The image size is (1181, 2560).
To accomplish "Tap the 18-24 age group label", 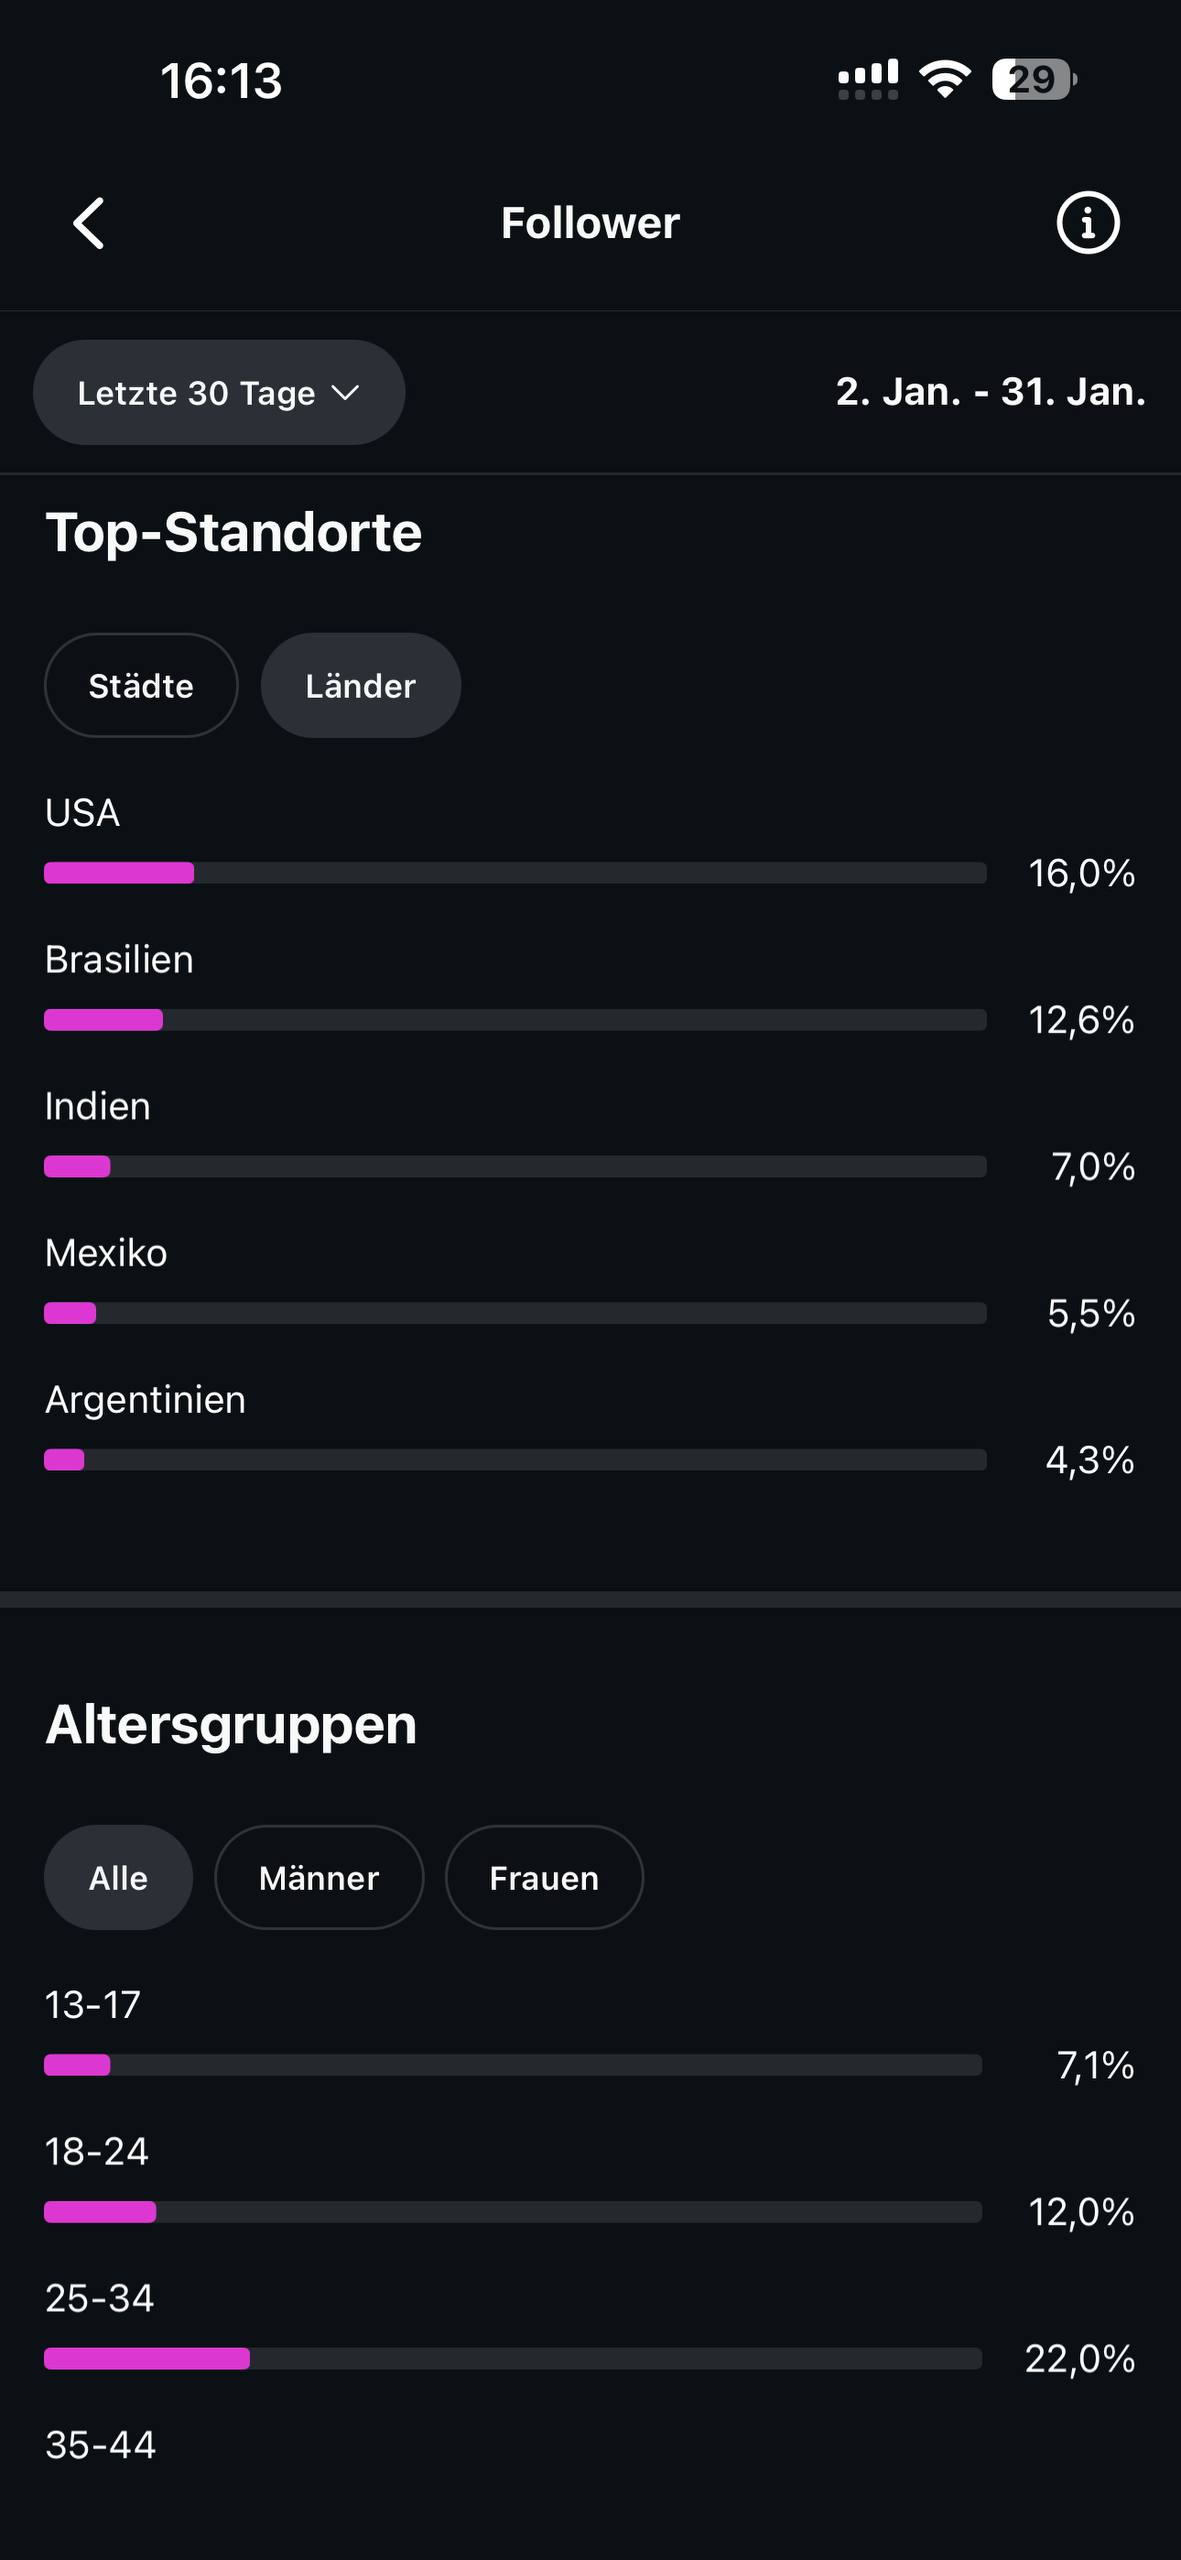I will pyautogui.click(x=97, y=2152).
